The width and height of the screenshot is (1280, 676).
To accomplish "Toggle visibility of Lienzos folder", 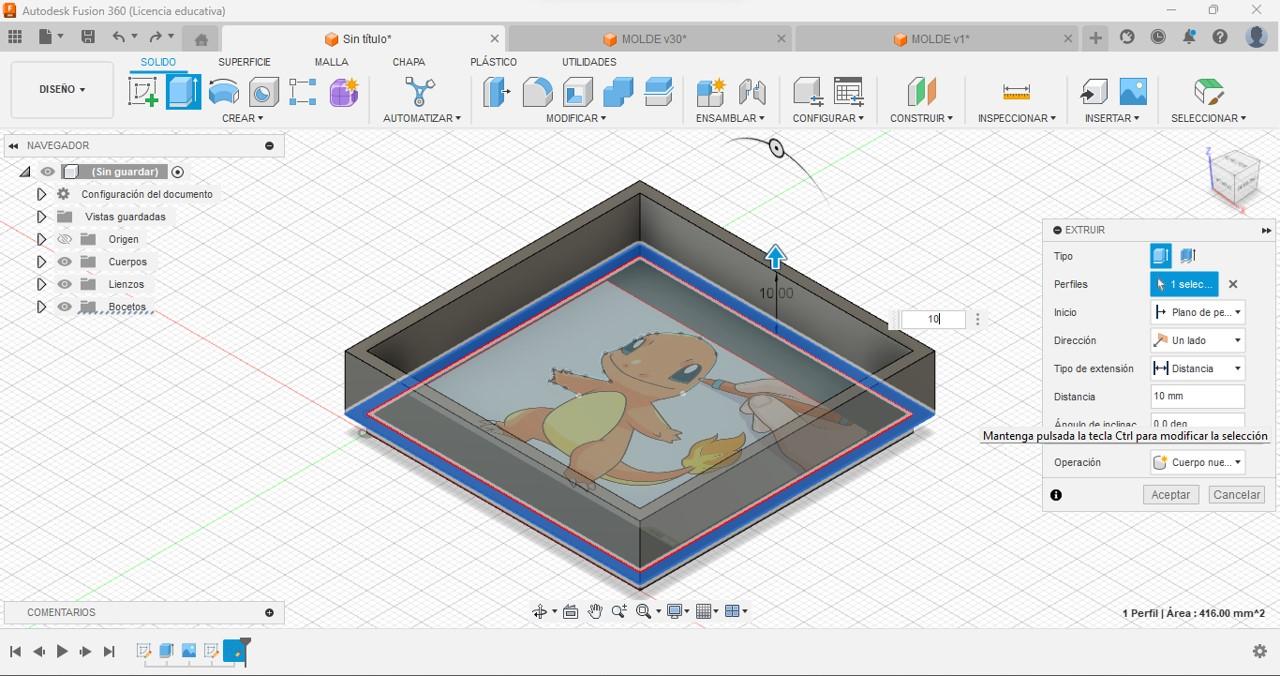I will 65,284.
